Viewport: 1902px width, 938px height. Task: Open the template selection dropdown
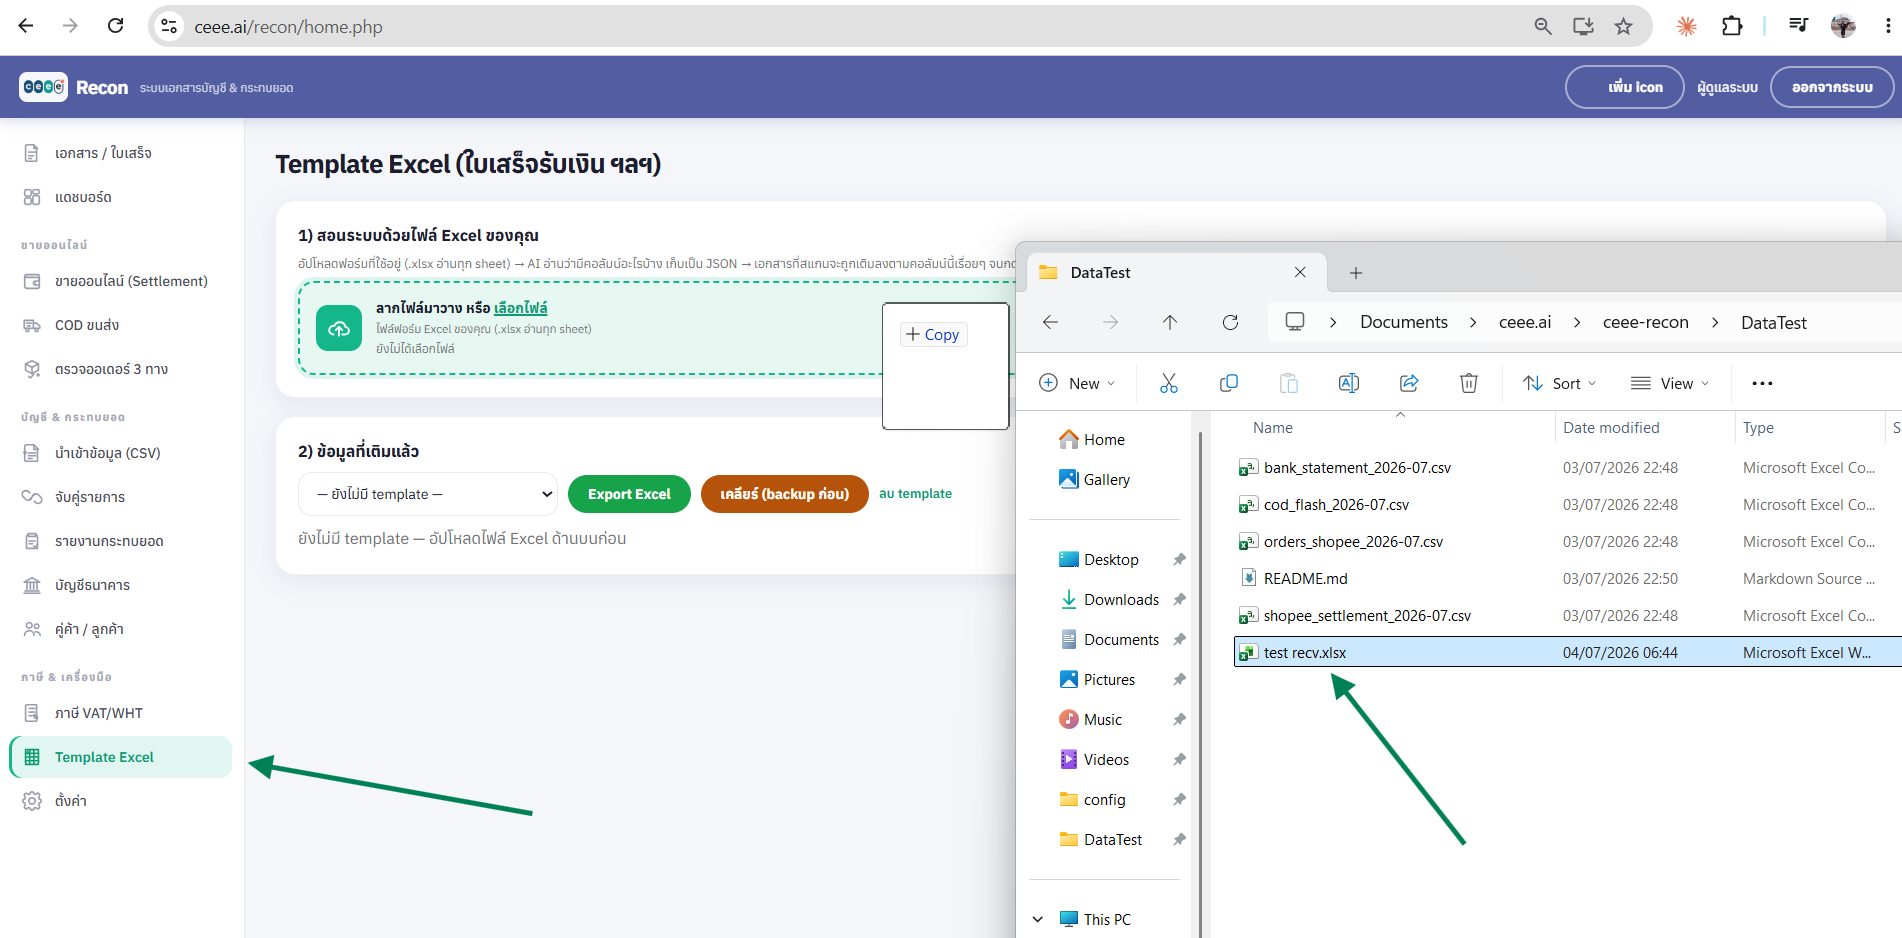tap(428, 494)
